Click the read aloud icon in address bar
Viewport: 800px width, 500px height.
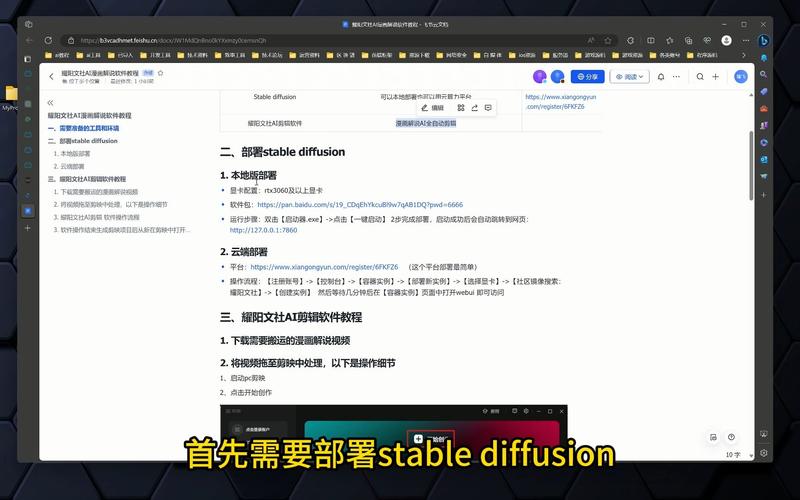click(x=591, y=40)
